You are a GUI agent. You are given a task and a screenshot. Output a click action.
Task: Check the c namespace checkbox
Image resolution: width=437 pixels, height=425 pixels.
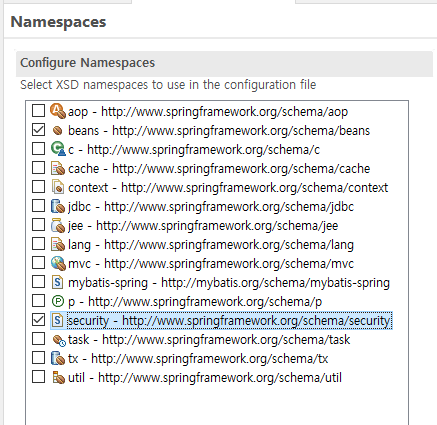[38, 149]
